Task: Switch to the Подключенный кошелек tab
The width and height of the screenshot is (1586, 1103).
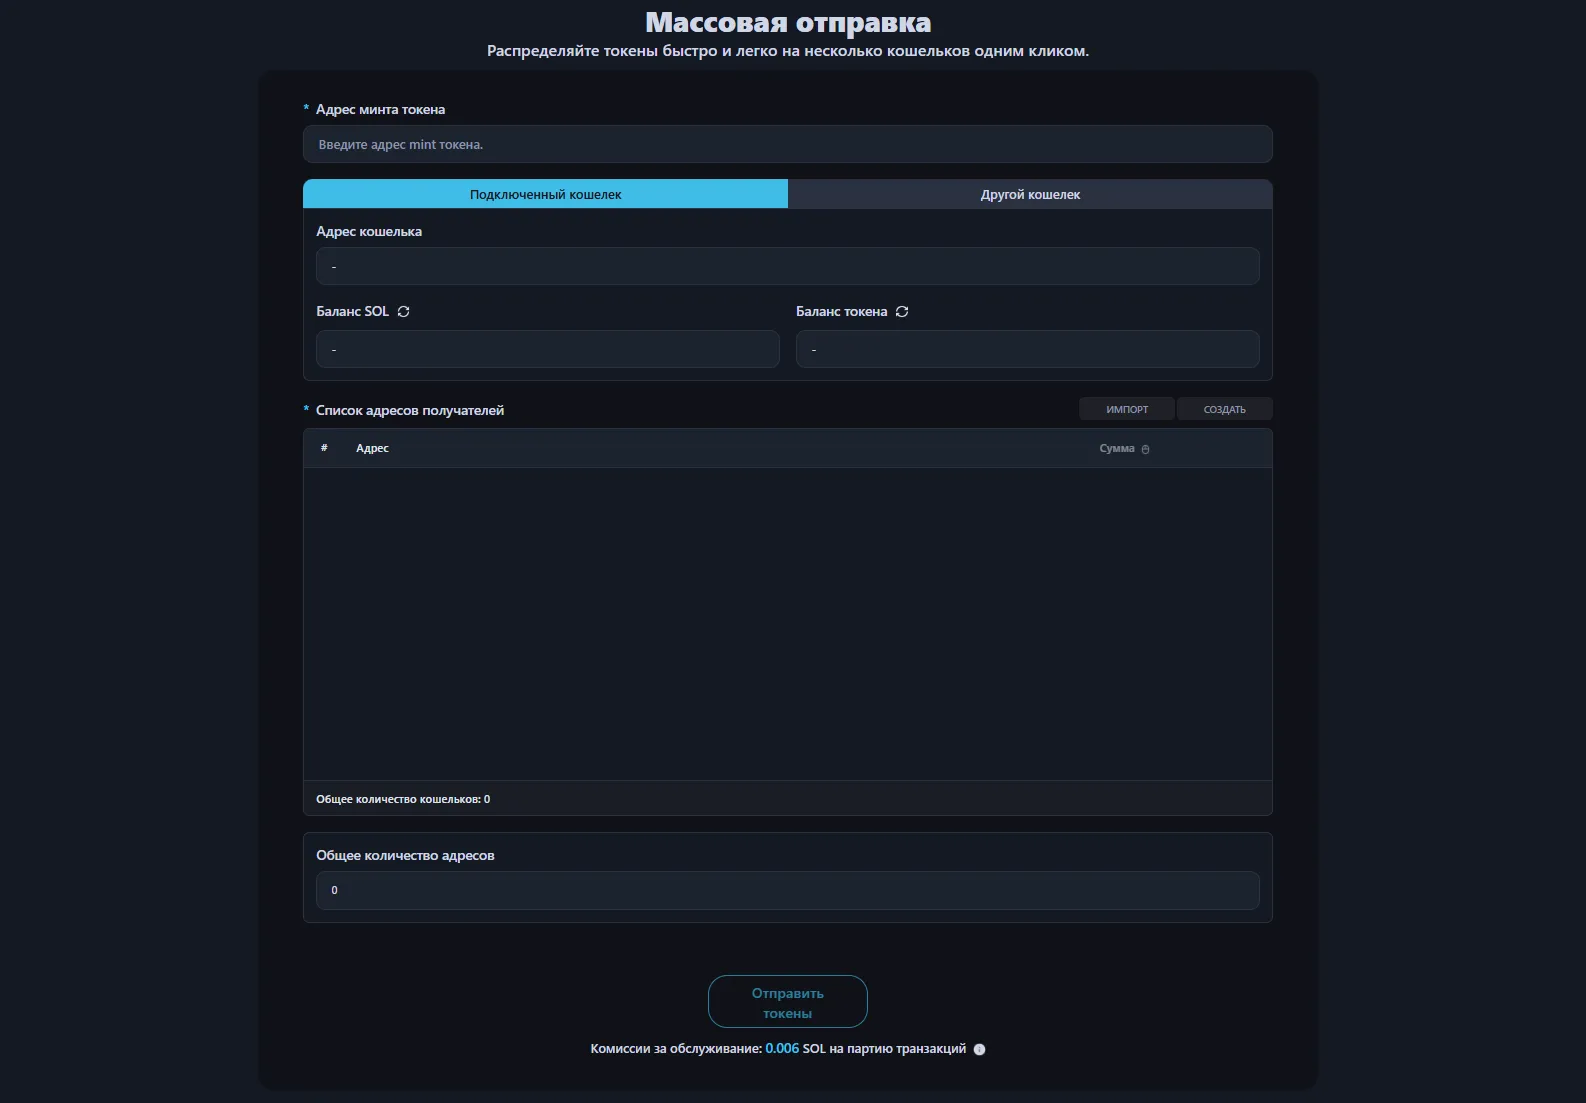Action: [545, 195]
